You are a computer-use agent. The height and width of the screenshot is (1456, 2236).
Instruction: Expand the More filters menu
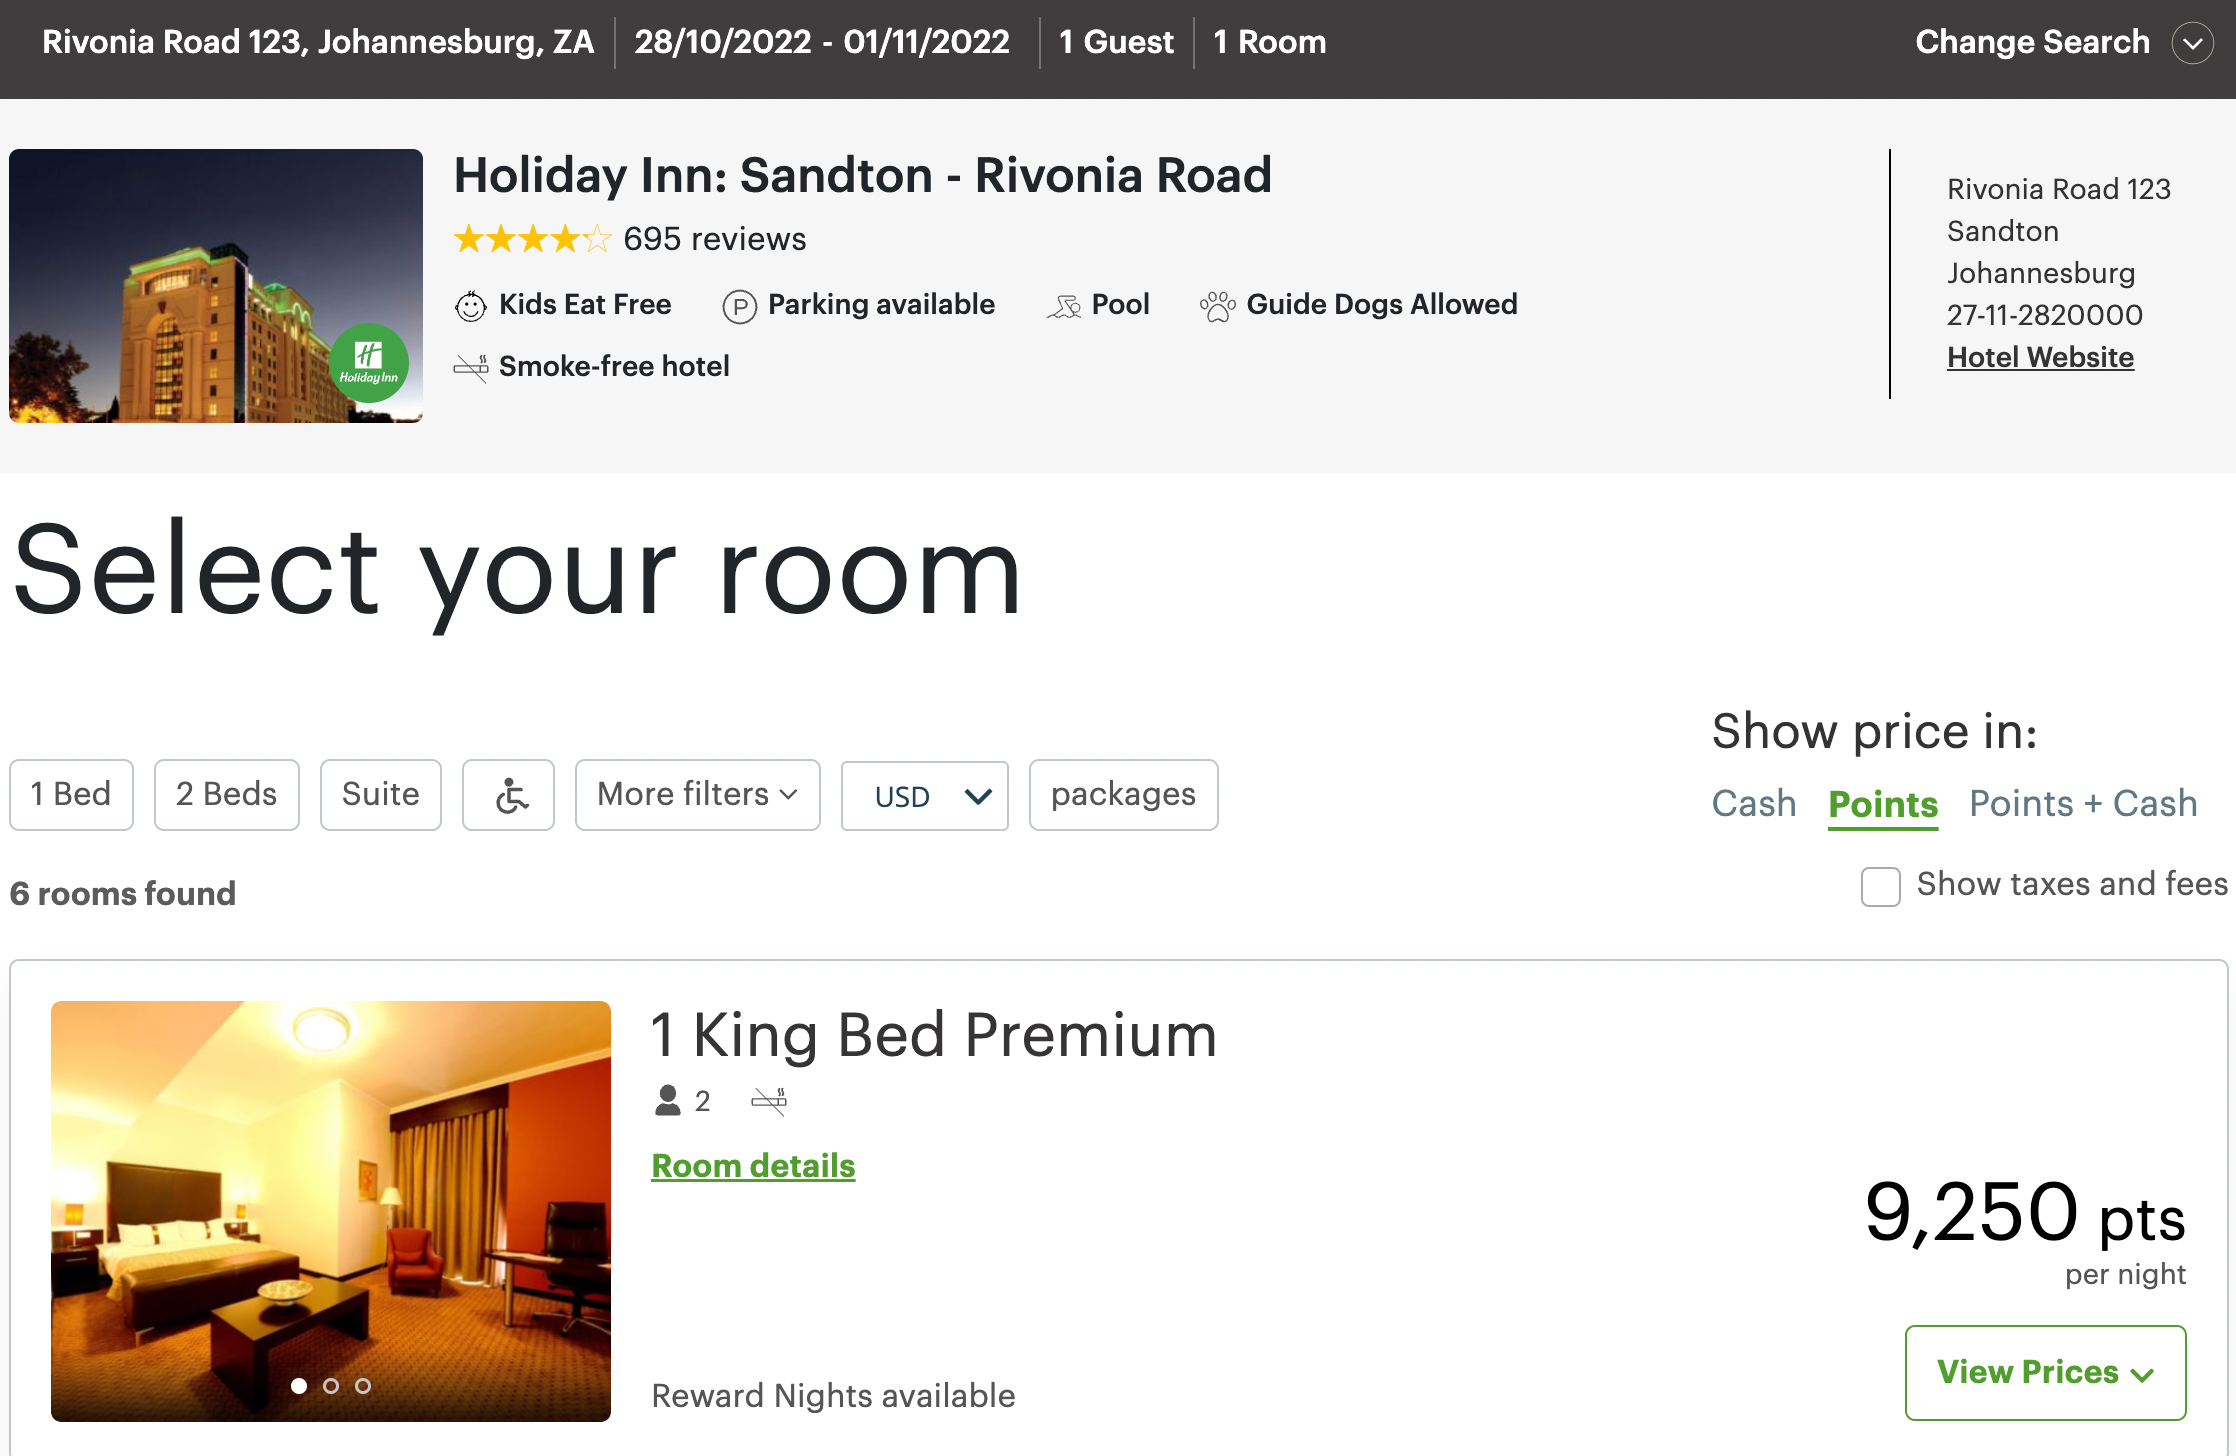pyautogui.click(x=697, y=794)
